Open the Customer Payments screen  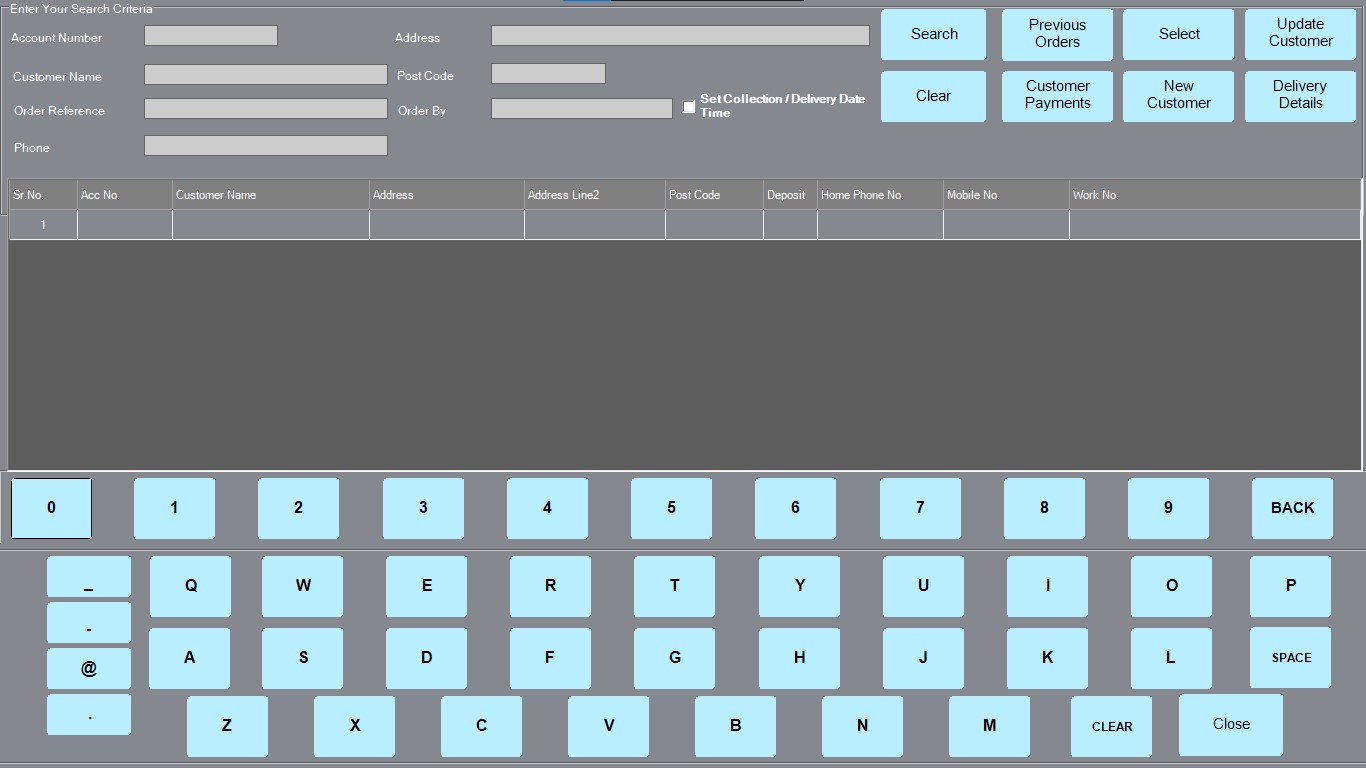click(1057, 95)
